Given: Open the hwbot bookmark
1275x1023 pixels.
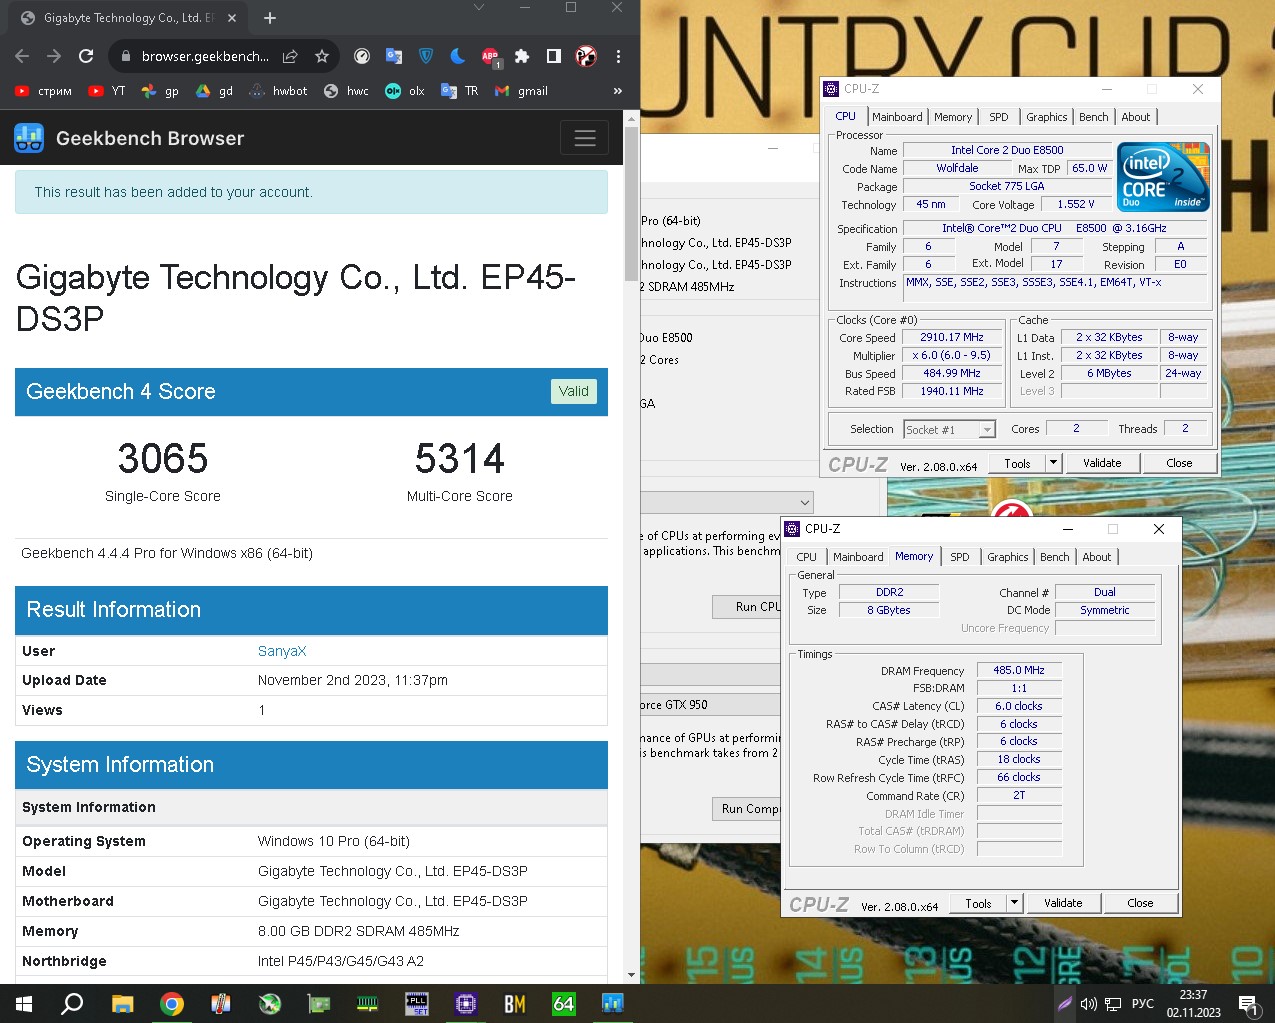Looking at the screenshot, I should [278, 91].
